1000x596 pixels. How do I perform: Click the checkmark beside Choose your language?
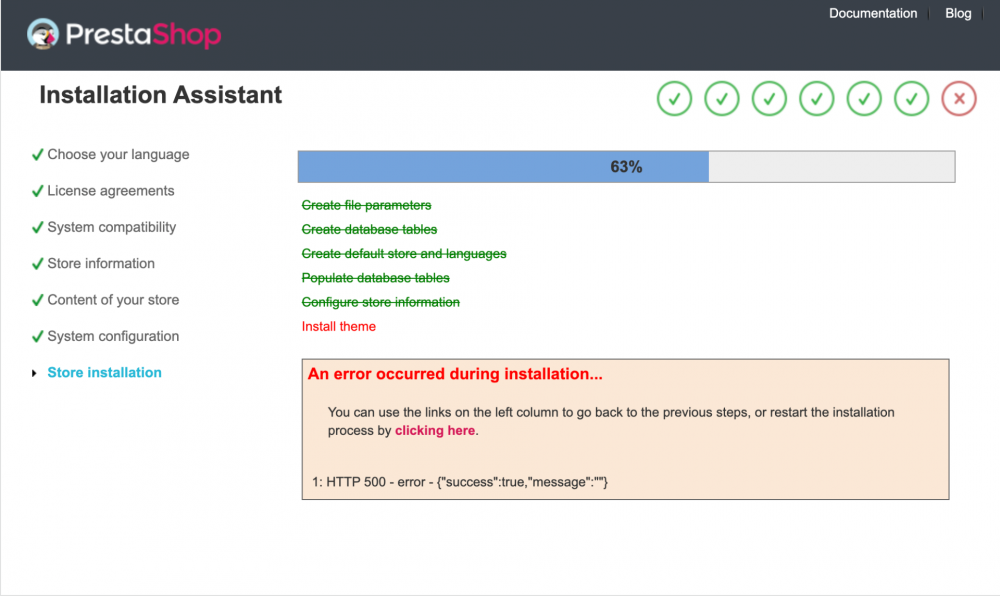(x=38, y=154)
